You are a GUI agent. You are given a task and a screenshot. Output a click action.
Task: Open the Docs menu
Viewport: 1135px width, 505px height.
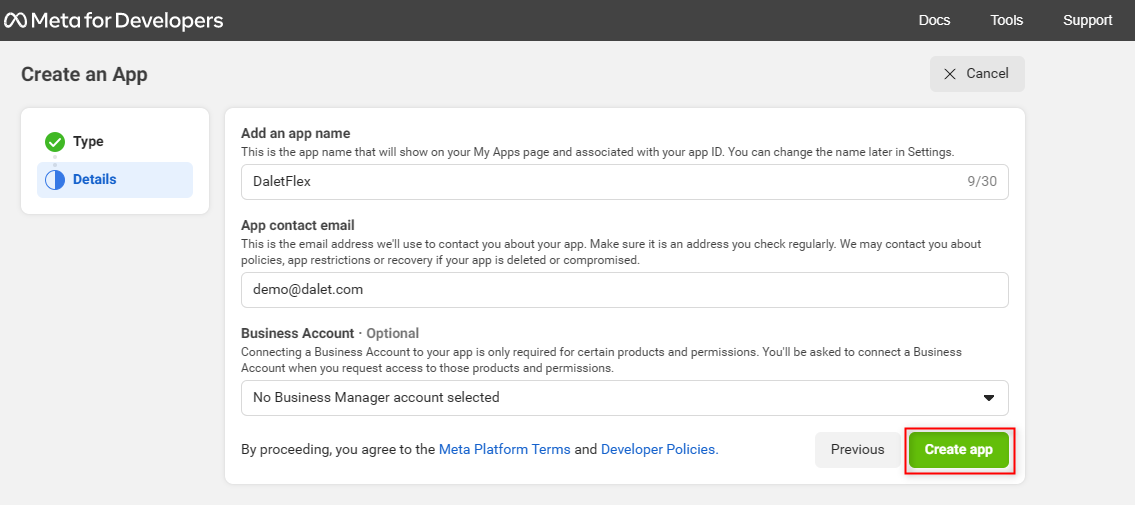point(934,20)
